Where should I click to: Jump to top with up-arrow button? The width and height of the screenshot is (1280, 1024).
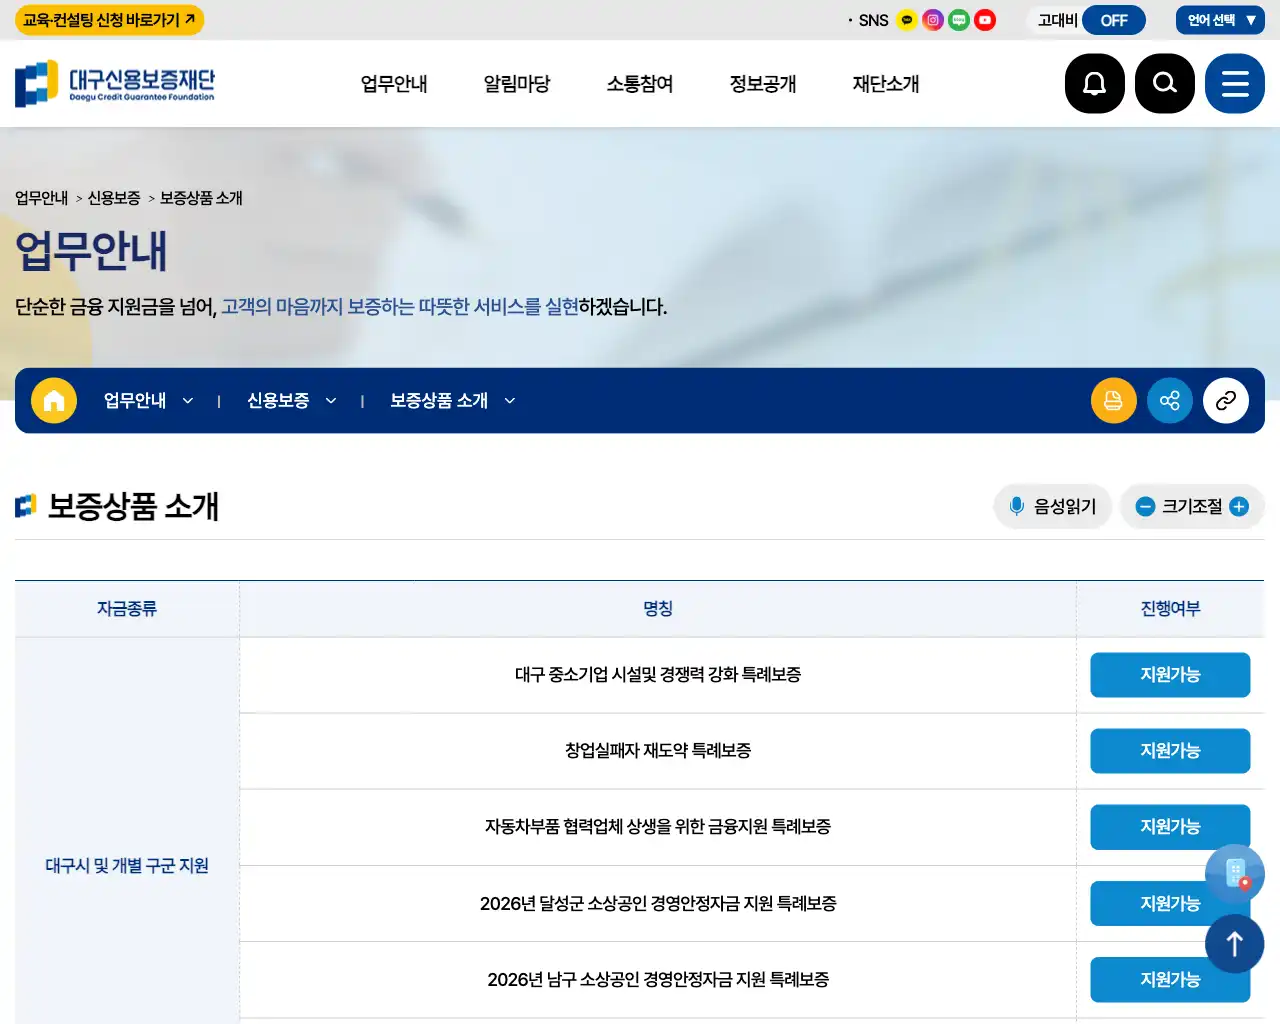[x=1235, y=944]
